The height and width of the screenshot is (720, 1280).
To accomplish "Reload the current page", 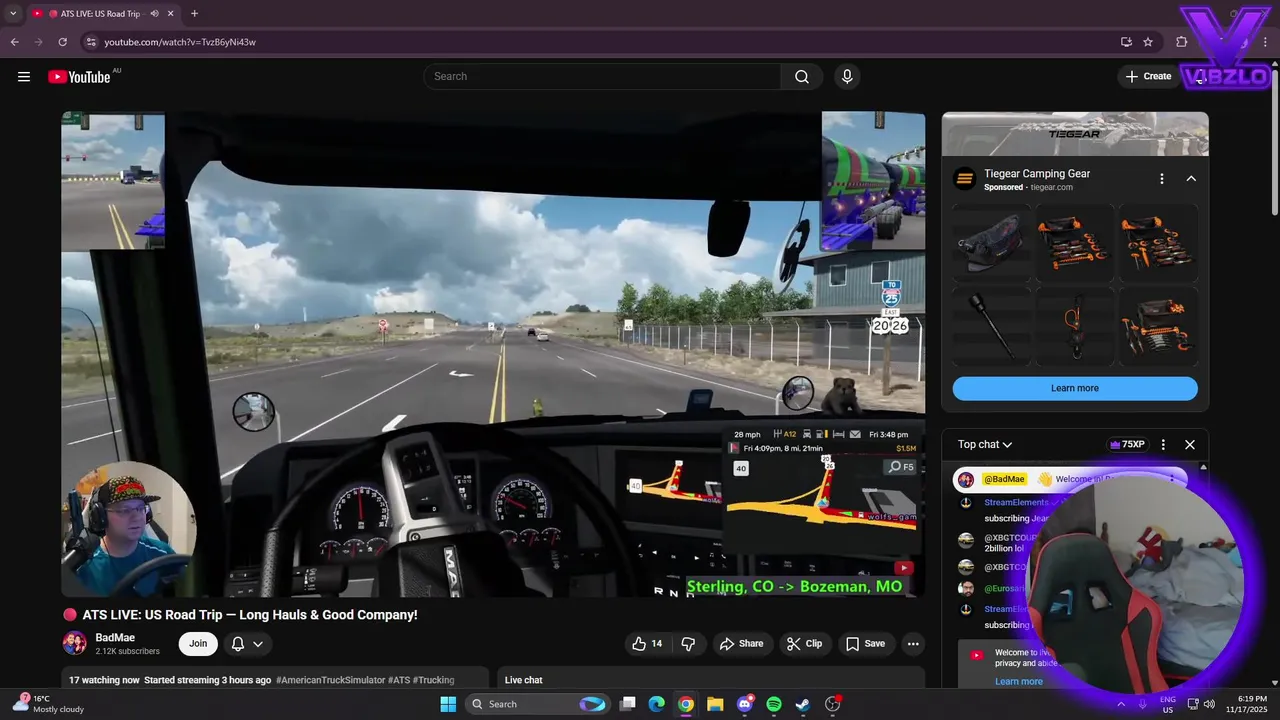I will pos(62,42).
